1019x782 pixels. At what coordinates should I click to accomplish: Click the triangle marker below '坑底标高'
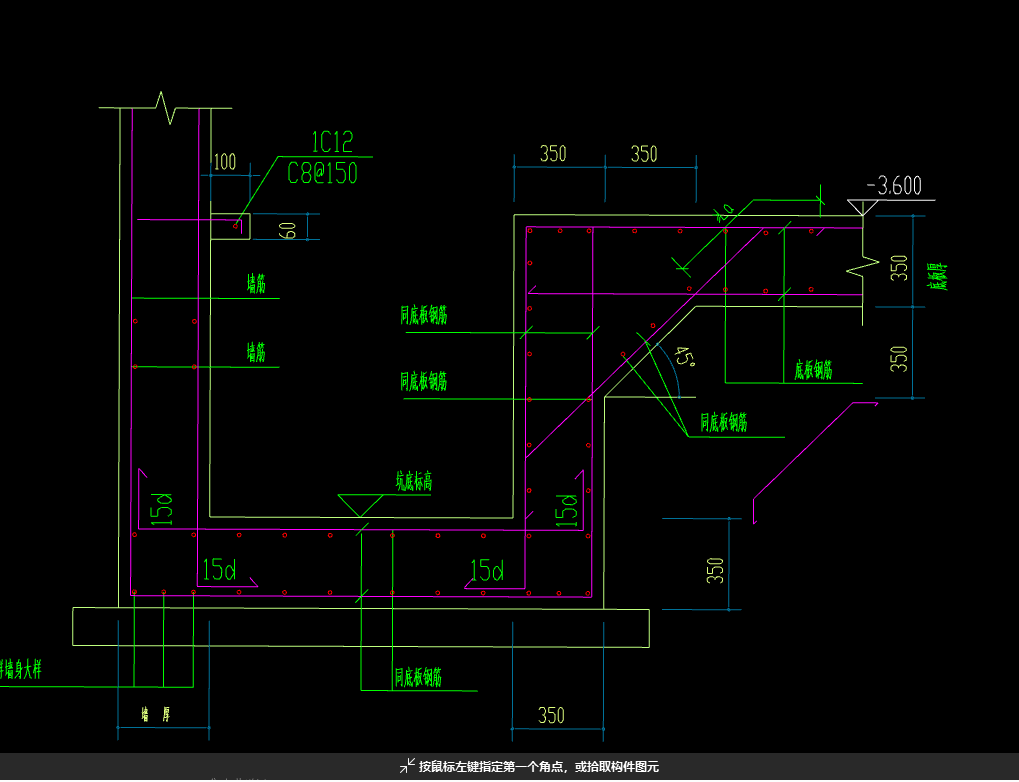tap(360, 506)
